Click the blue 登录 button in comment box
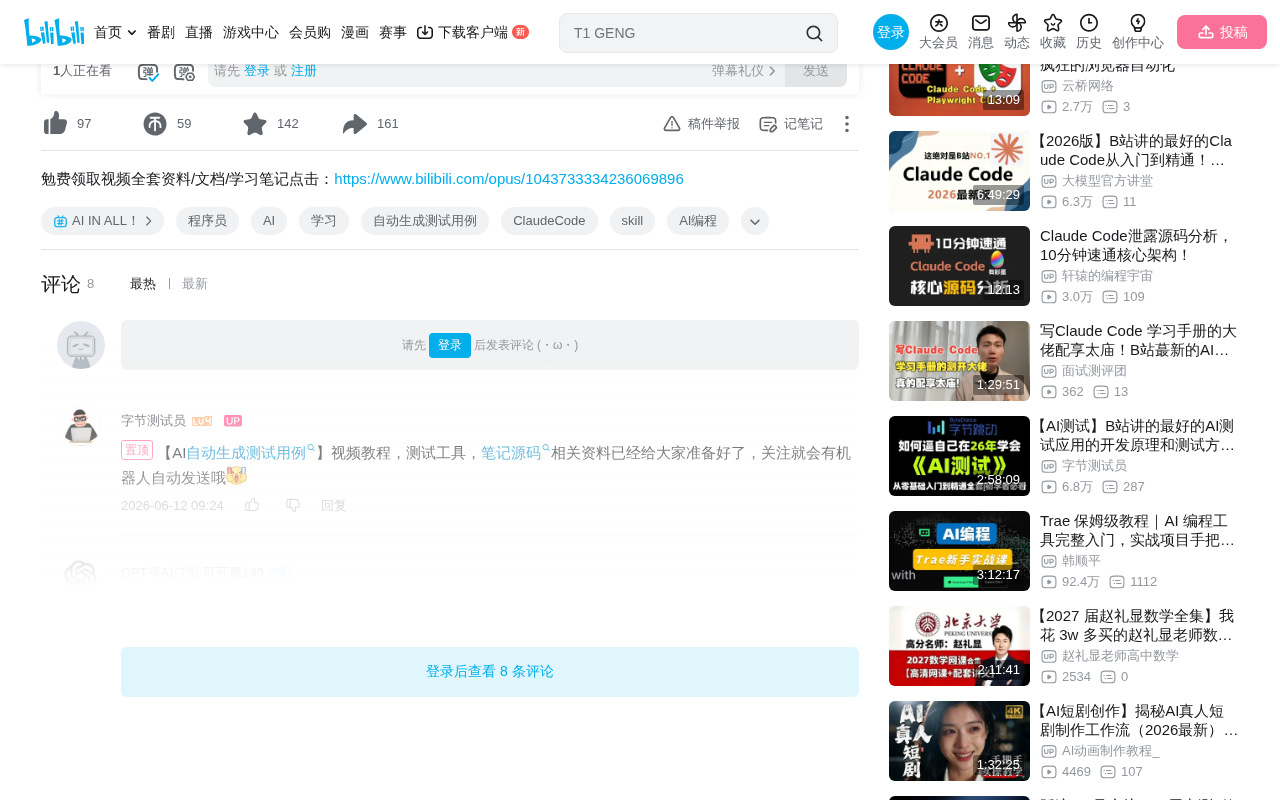Image resolution: width=1280 pixels, height=800 pixels. click(450, 345)
